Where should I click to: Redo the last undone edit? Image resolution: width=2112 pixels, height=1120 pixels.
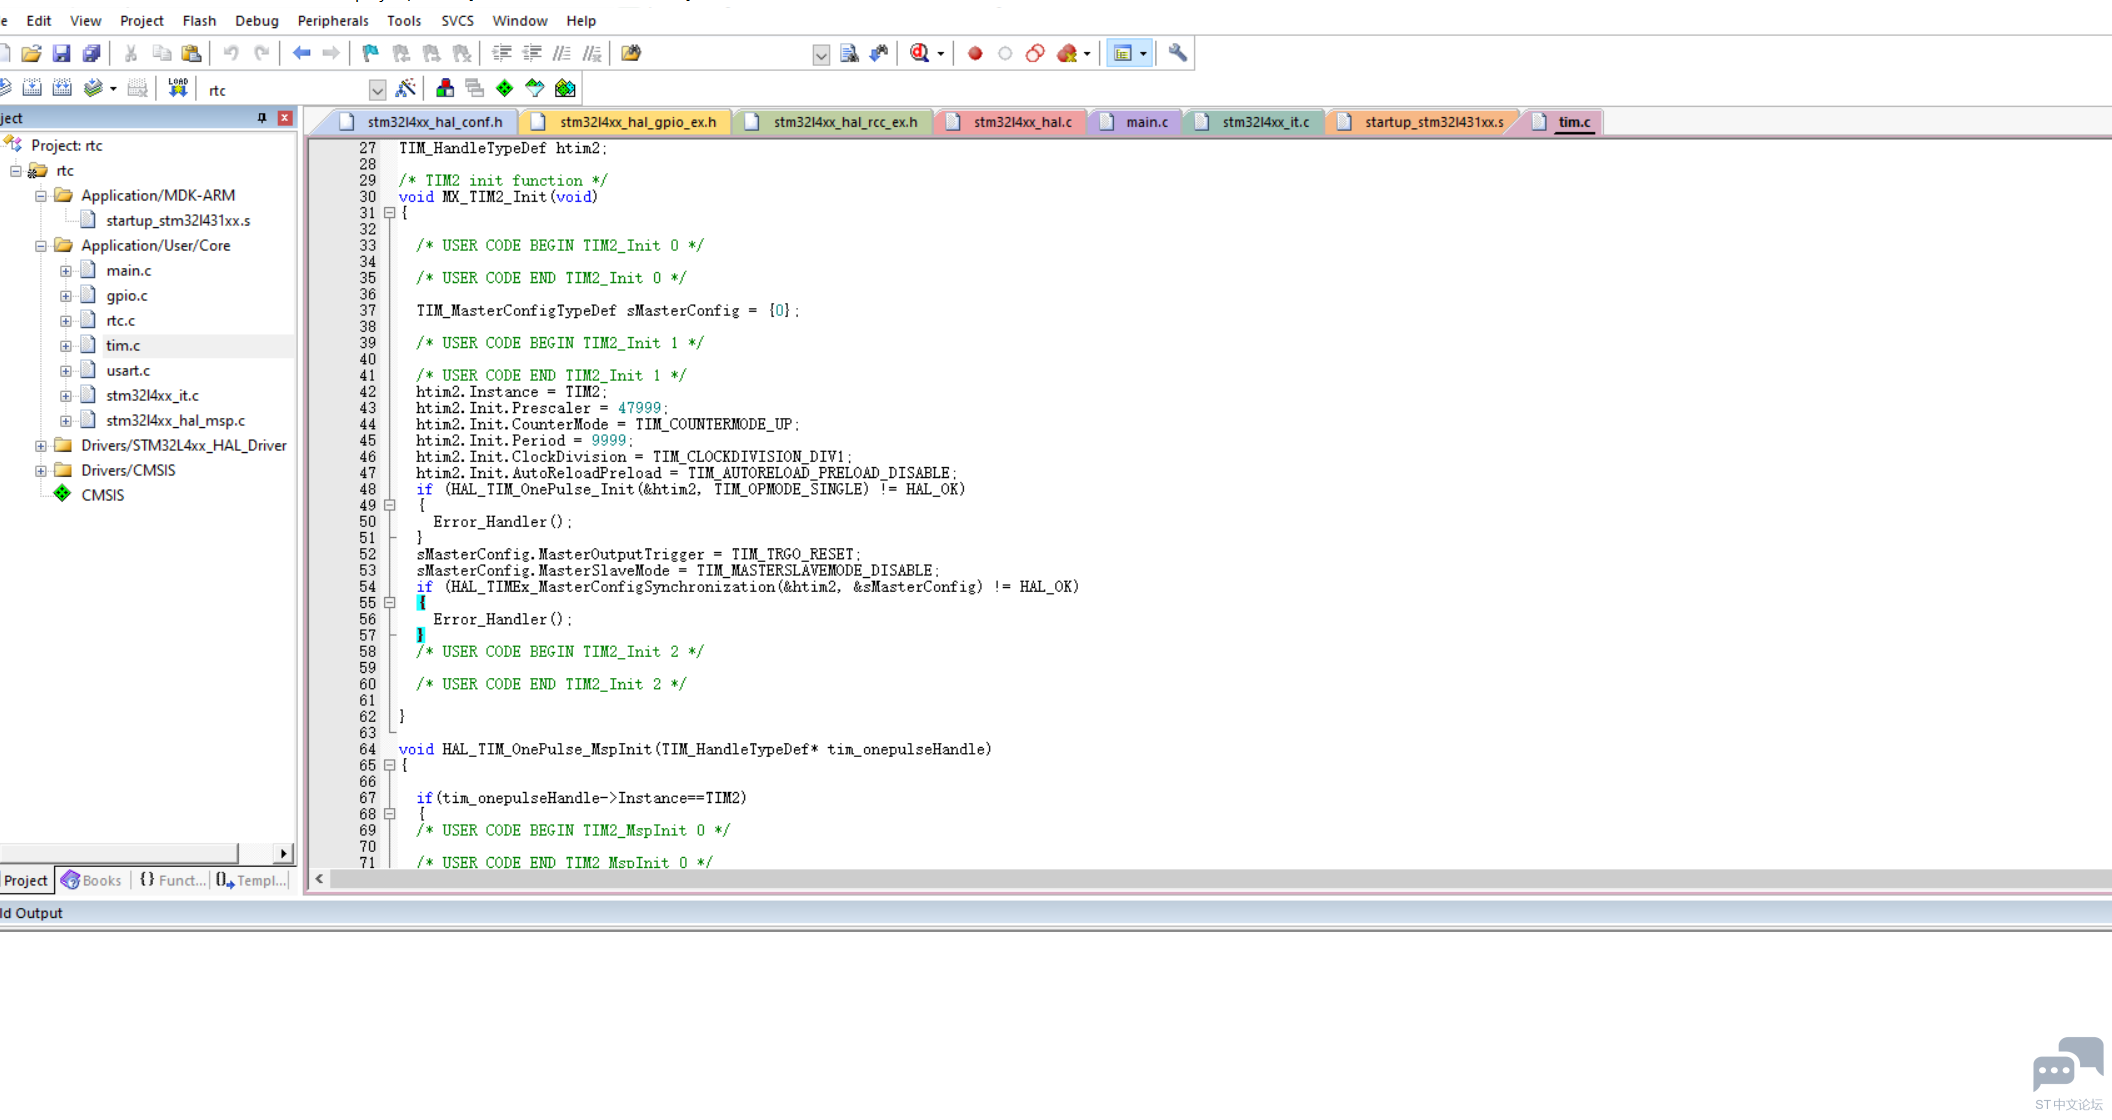(x=261, y=53)
